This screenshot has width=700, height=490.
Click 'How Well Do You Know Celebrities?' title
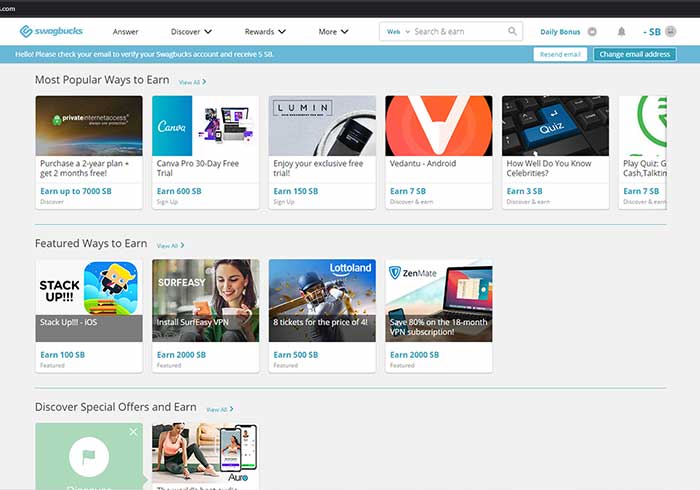[x=549, y=168]
